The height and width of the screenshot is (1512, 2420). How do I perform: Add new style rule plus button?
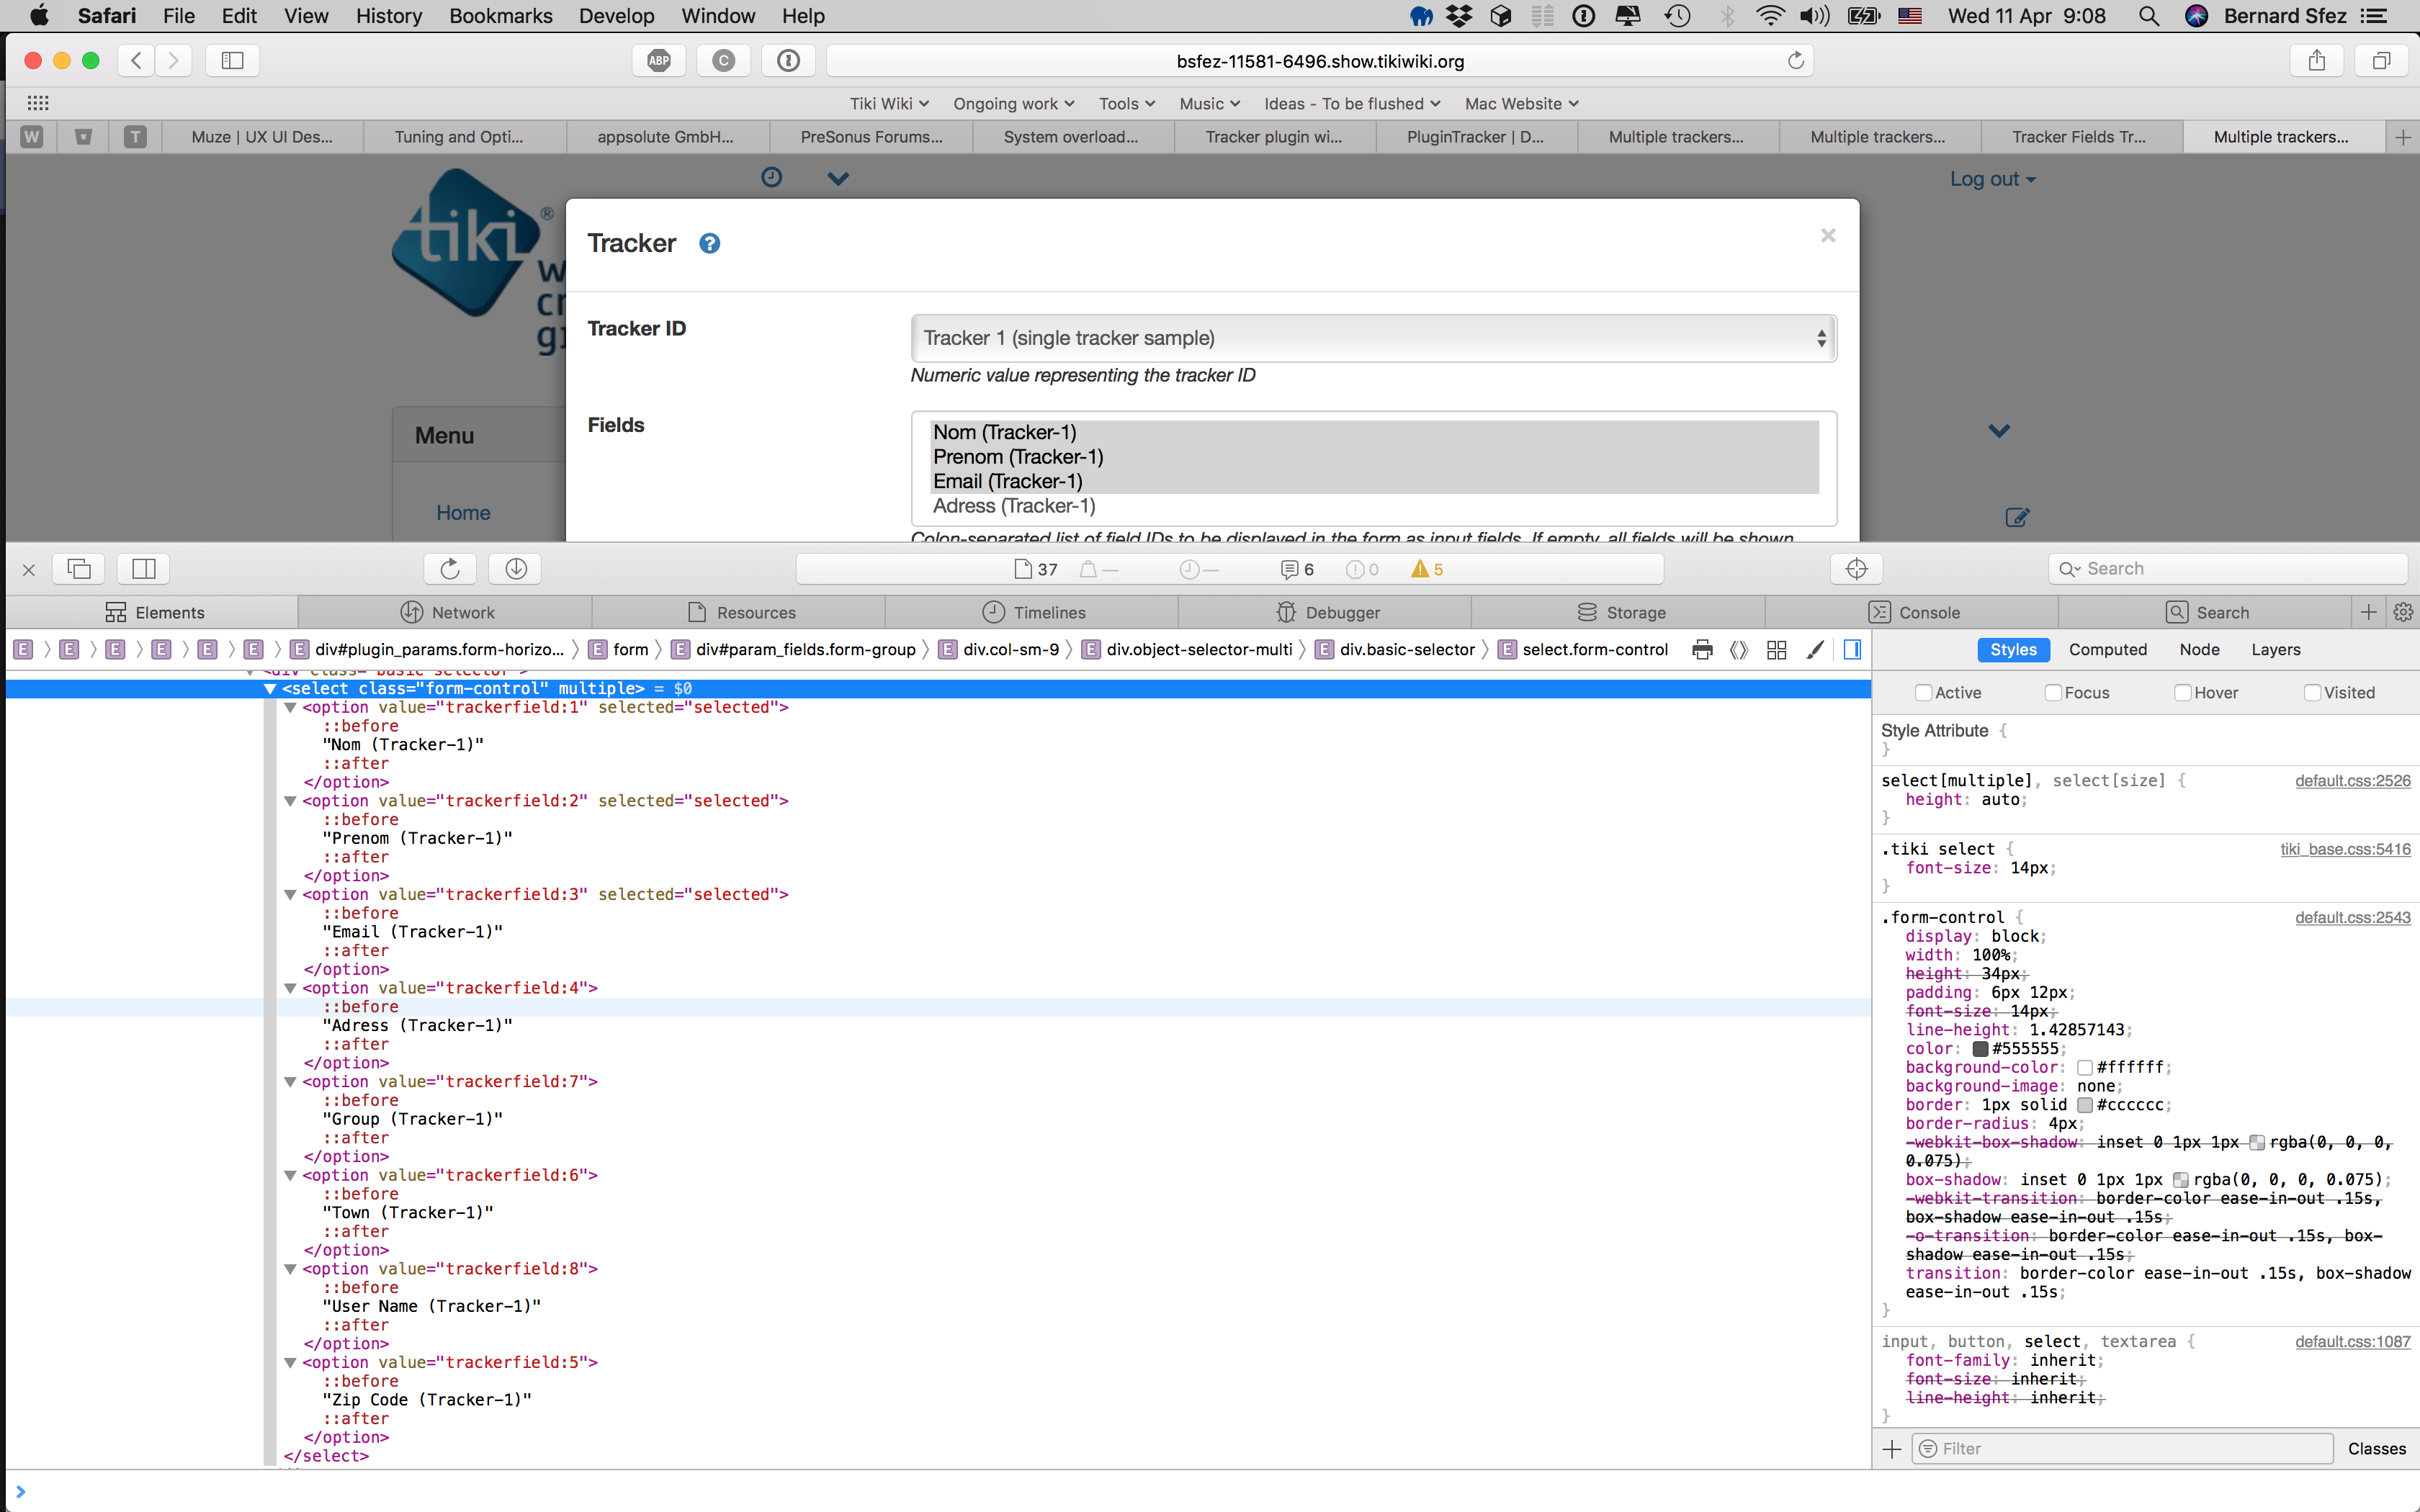[1892, 1449]
